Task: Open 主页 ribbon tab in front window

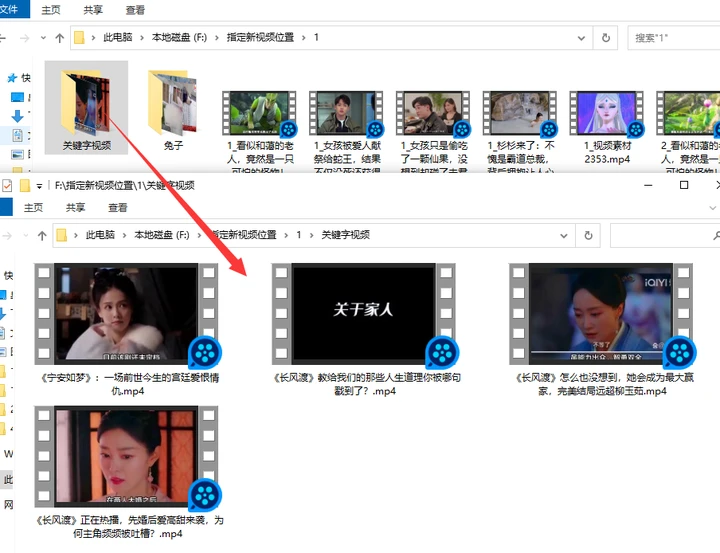Action: pyautogui.click(x=33, y=208)
